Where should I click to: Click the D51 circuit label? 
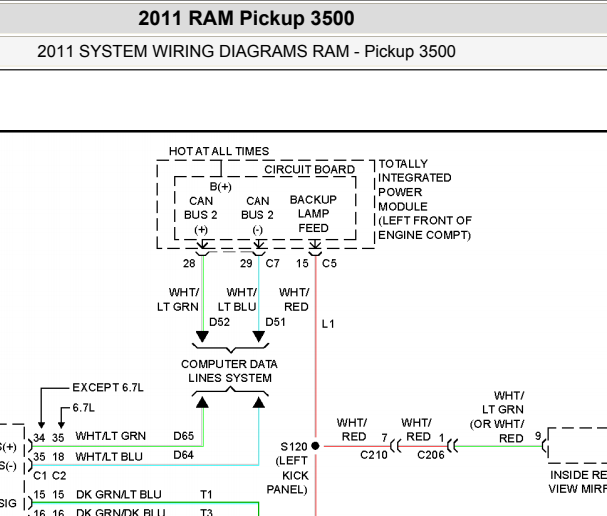point(275,322)
